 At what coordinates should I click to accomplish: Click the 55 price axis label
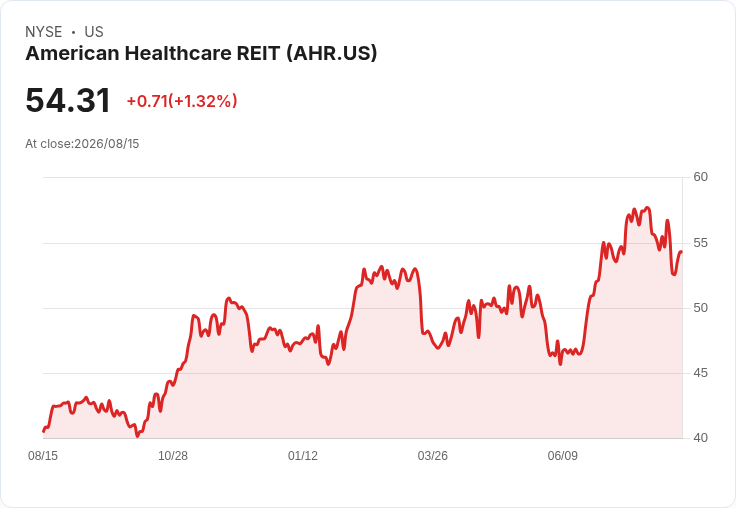(700, 243)
